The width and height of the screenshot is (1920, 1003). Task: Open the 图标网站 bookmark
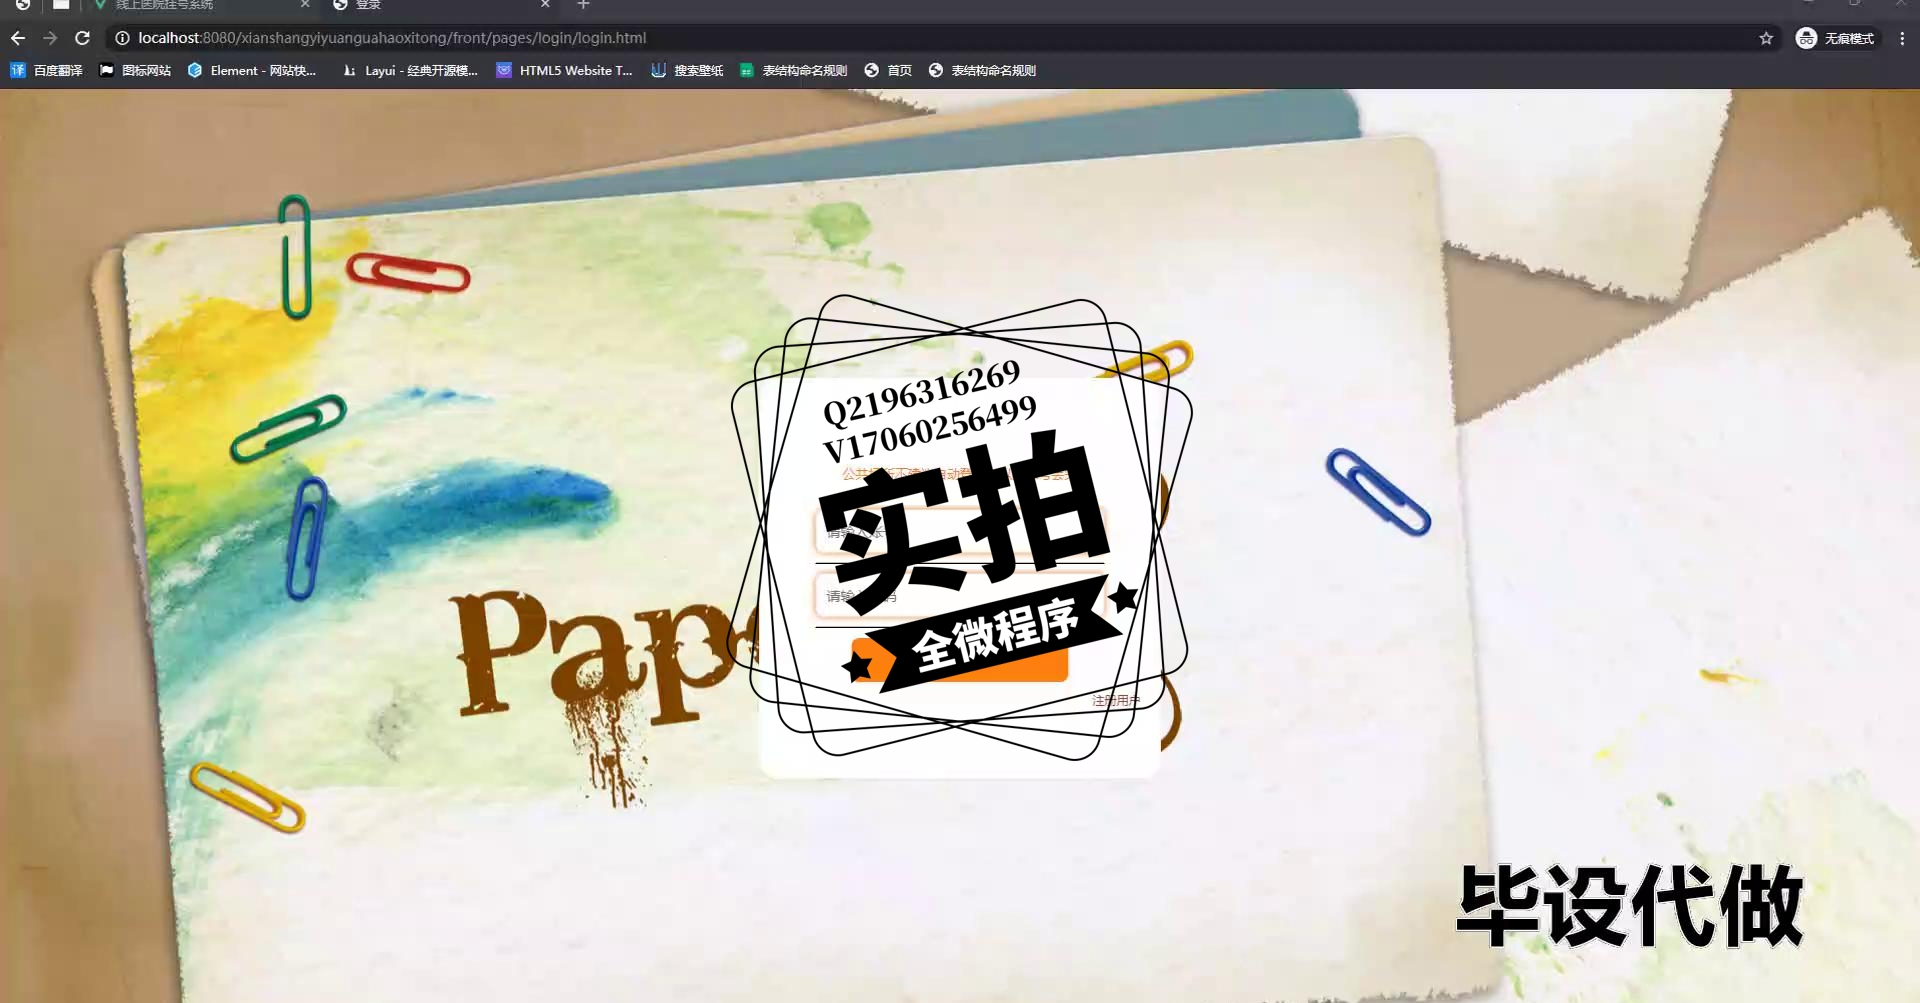135,70
